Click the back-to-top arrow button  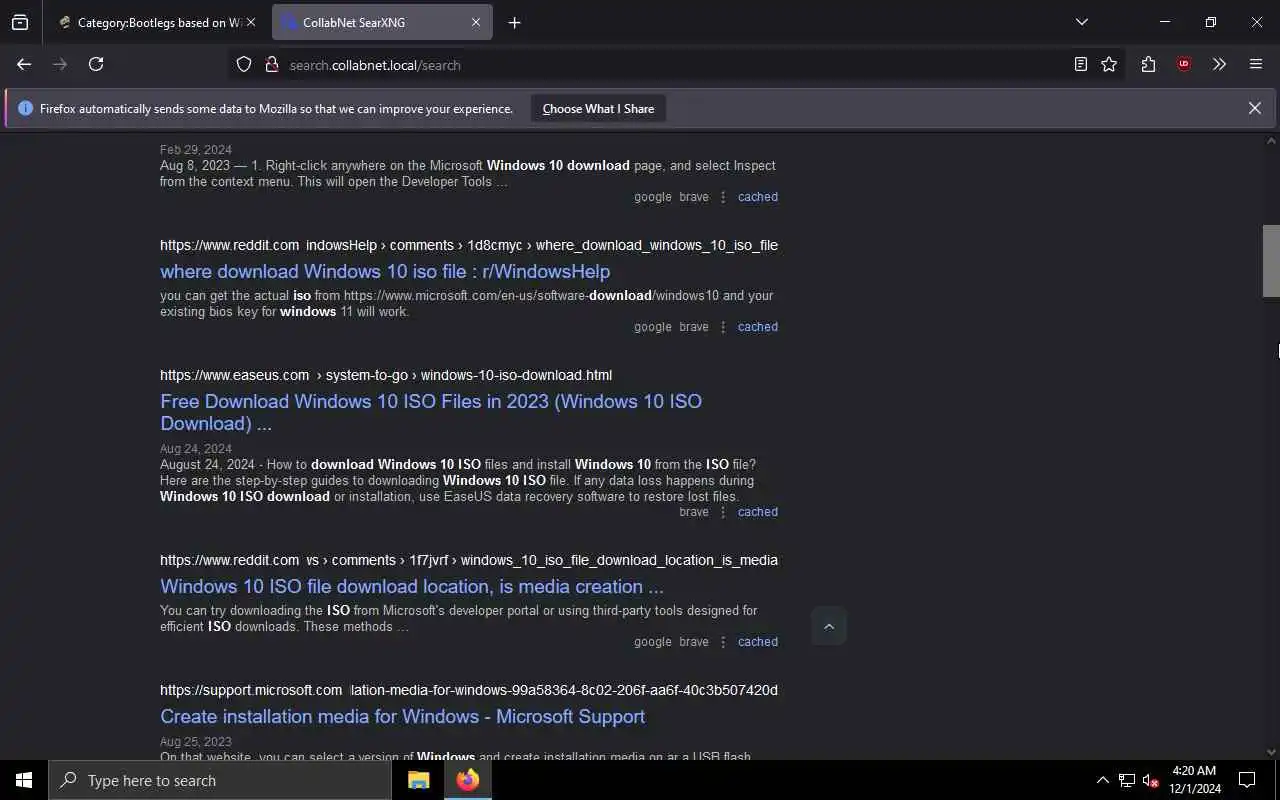(828, 626)
